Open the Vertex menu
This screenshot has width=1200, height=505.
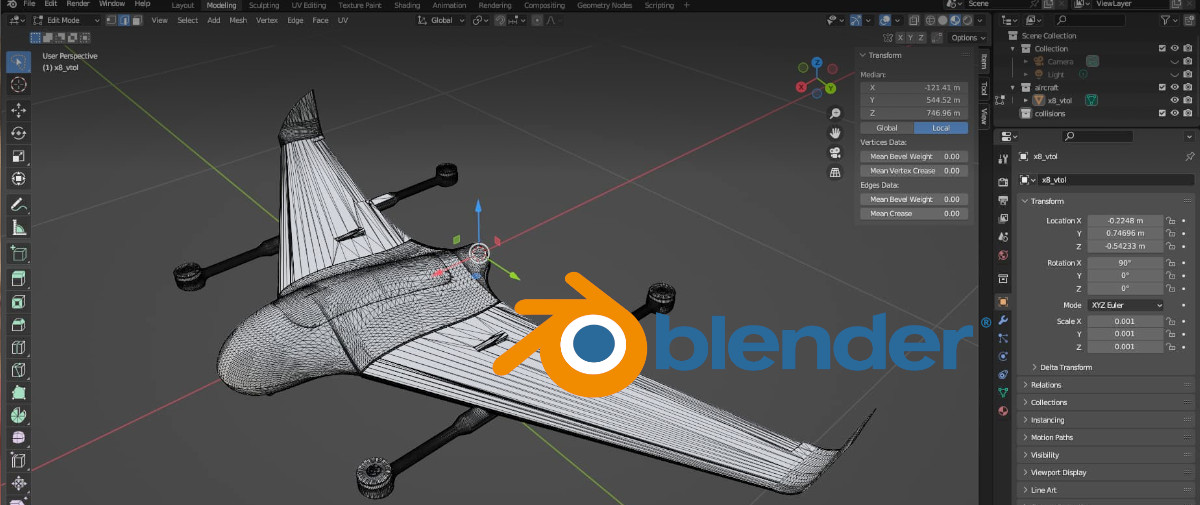pyautogui.click(x=267, y=20)
